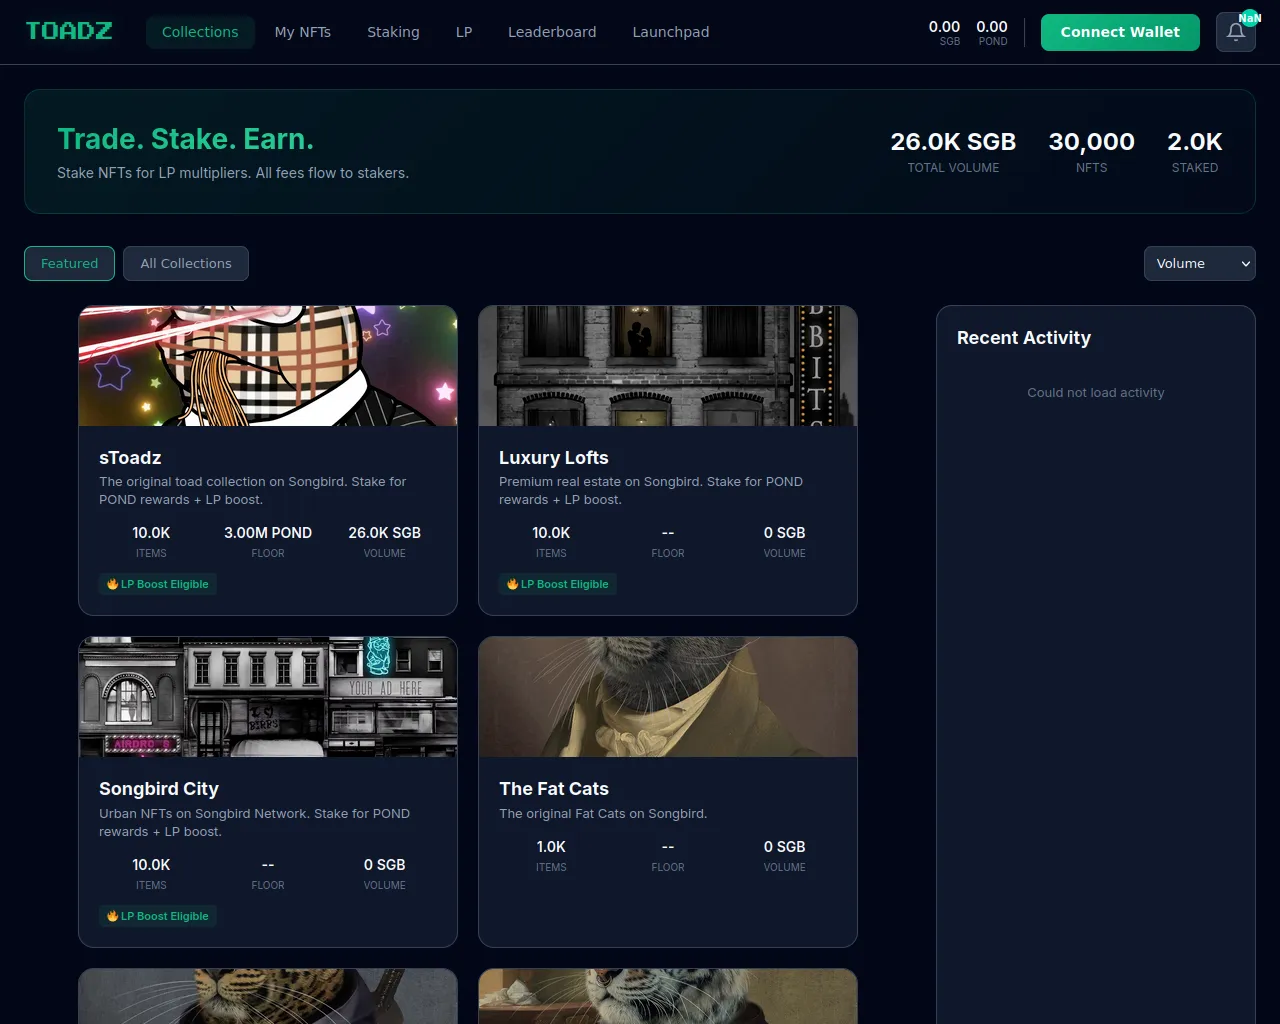Viewport: 1280px width, 1024px height.
Task: Open The Fat Cats banner image
Action: click(x=668, y=697)
